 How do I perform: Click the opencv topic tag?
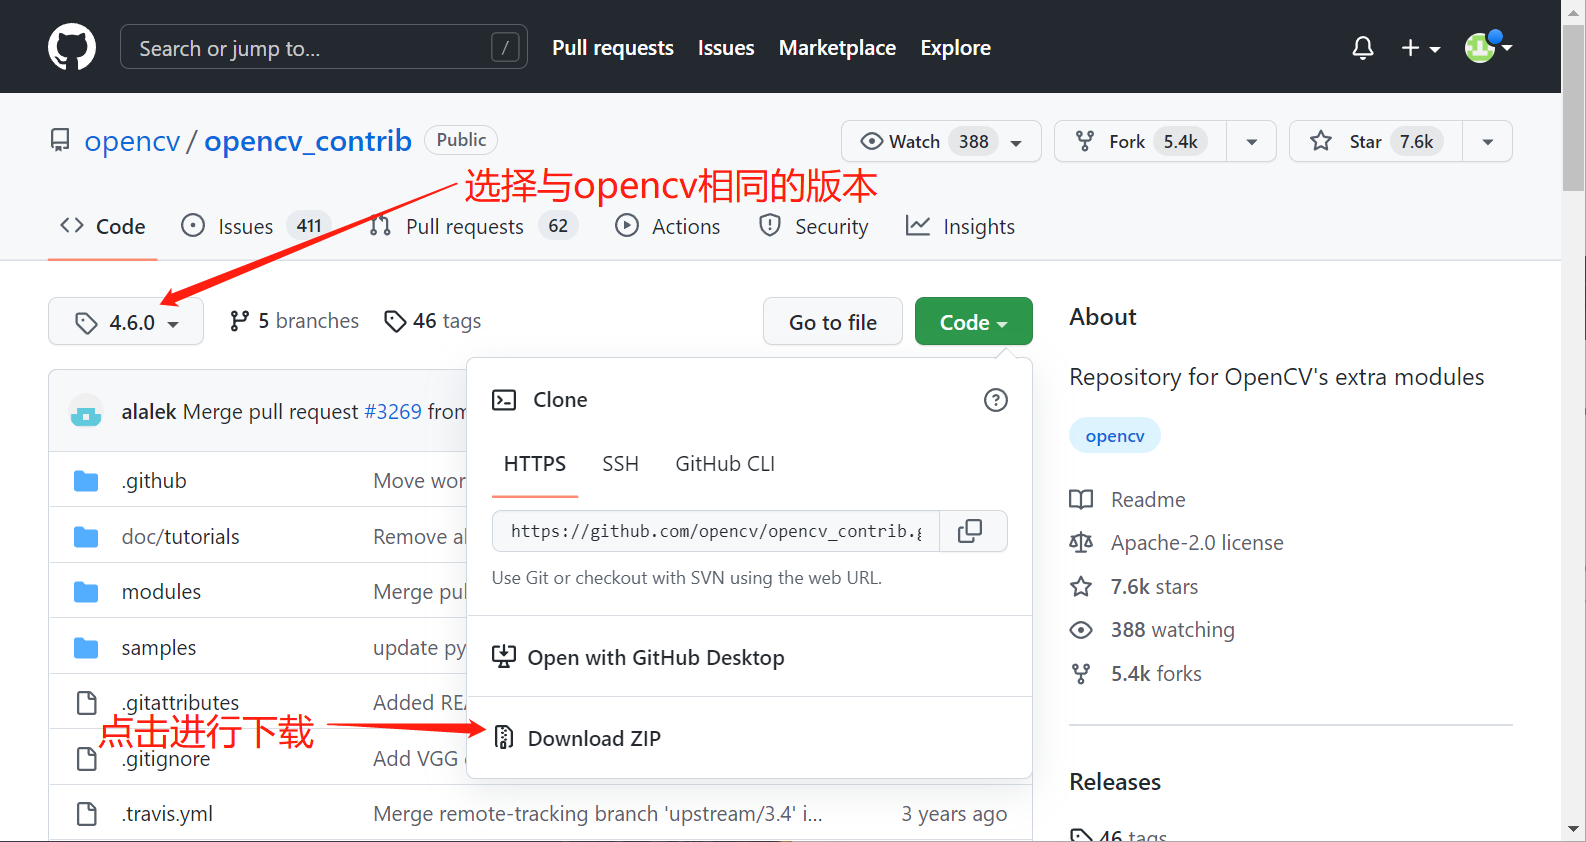click(1115, 436)
